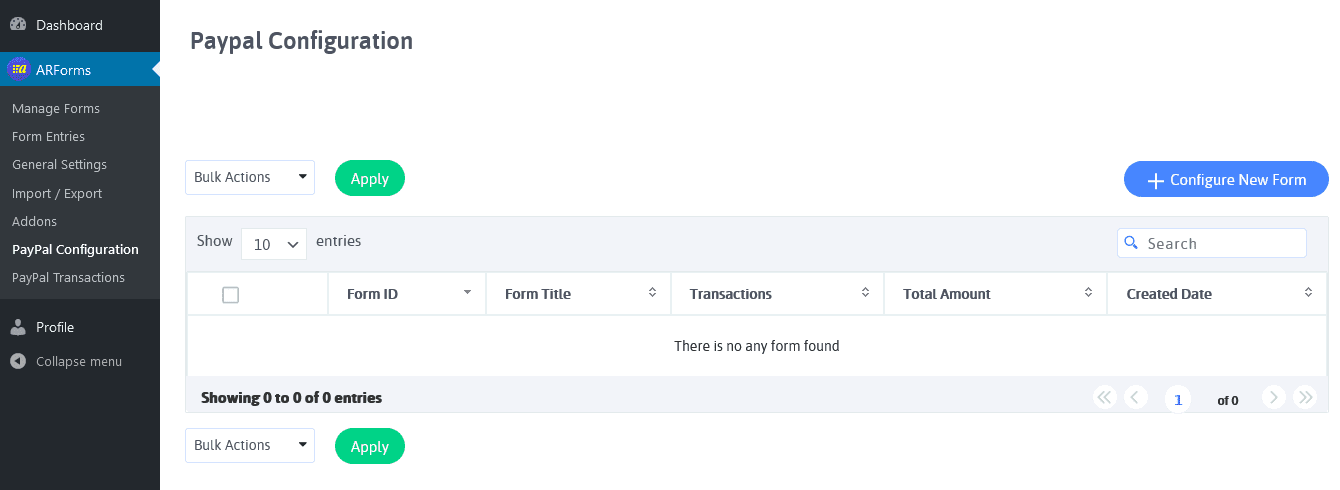Viewport: 1340px width, 490px height.
Task: Click the top green Apply button
Action: click(x=370, y=178)
